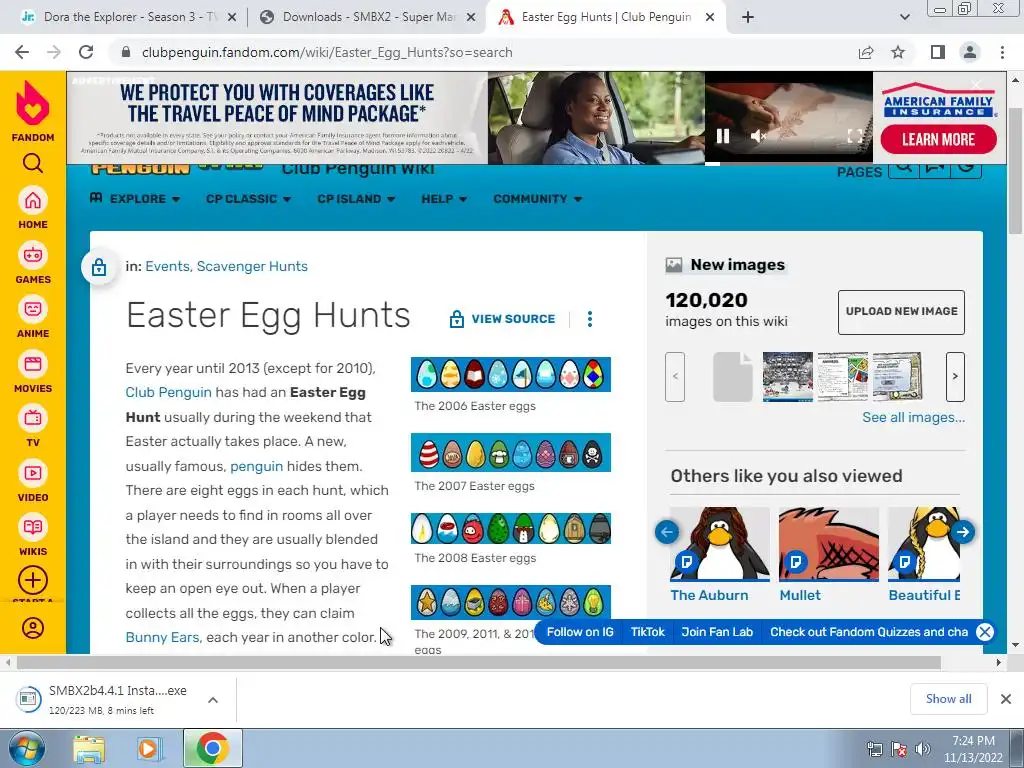
Task: Open download item options chevron
Action: click(213, 699)
